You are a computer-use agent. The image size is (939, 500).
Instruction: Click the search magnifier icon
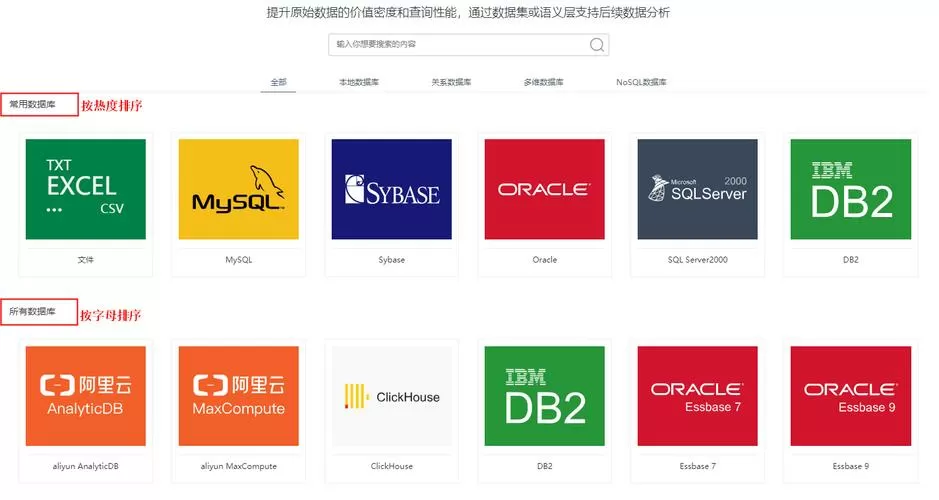coord(596,45)
